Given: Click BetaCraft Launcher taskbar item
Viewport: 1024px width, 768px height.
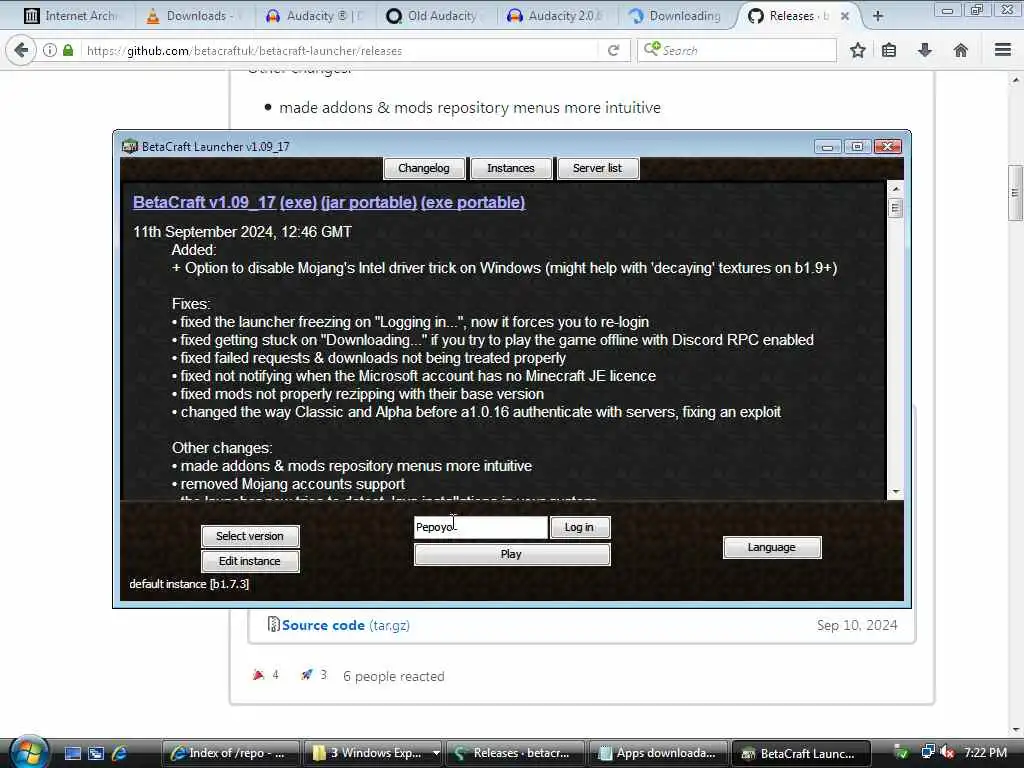Looking at the screenshot, I should pos(801,753).
